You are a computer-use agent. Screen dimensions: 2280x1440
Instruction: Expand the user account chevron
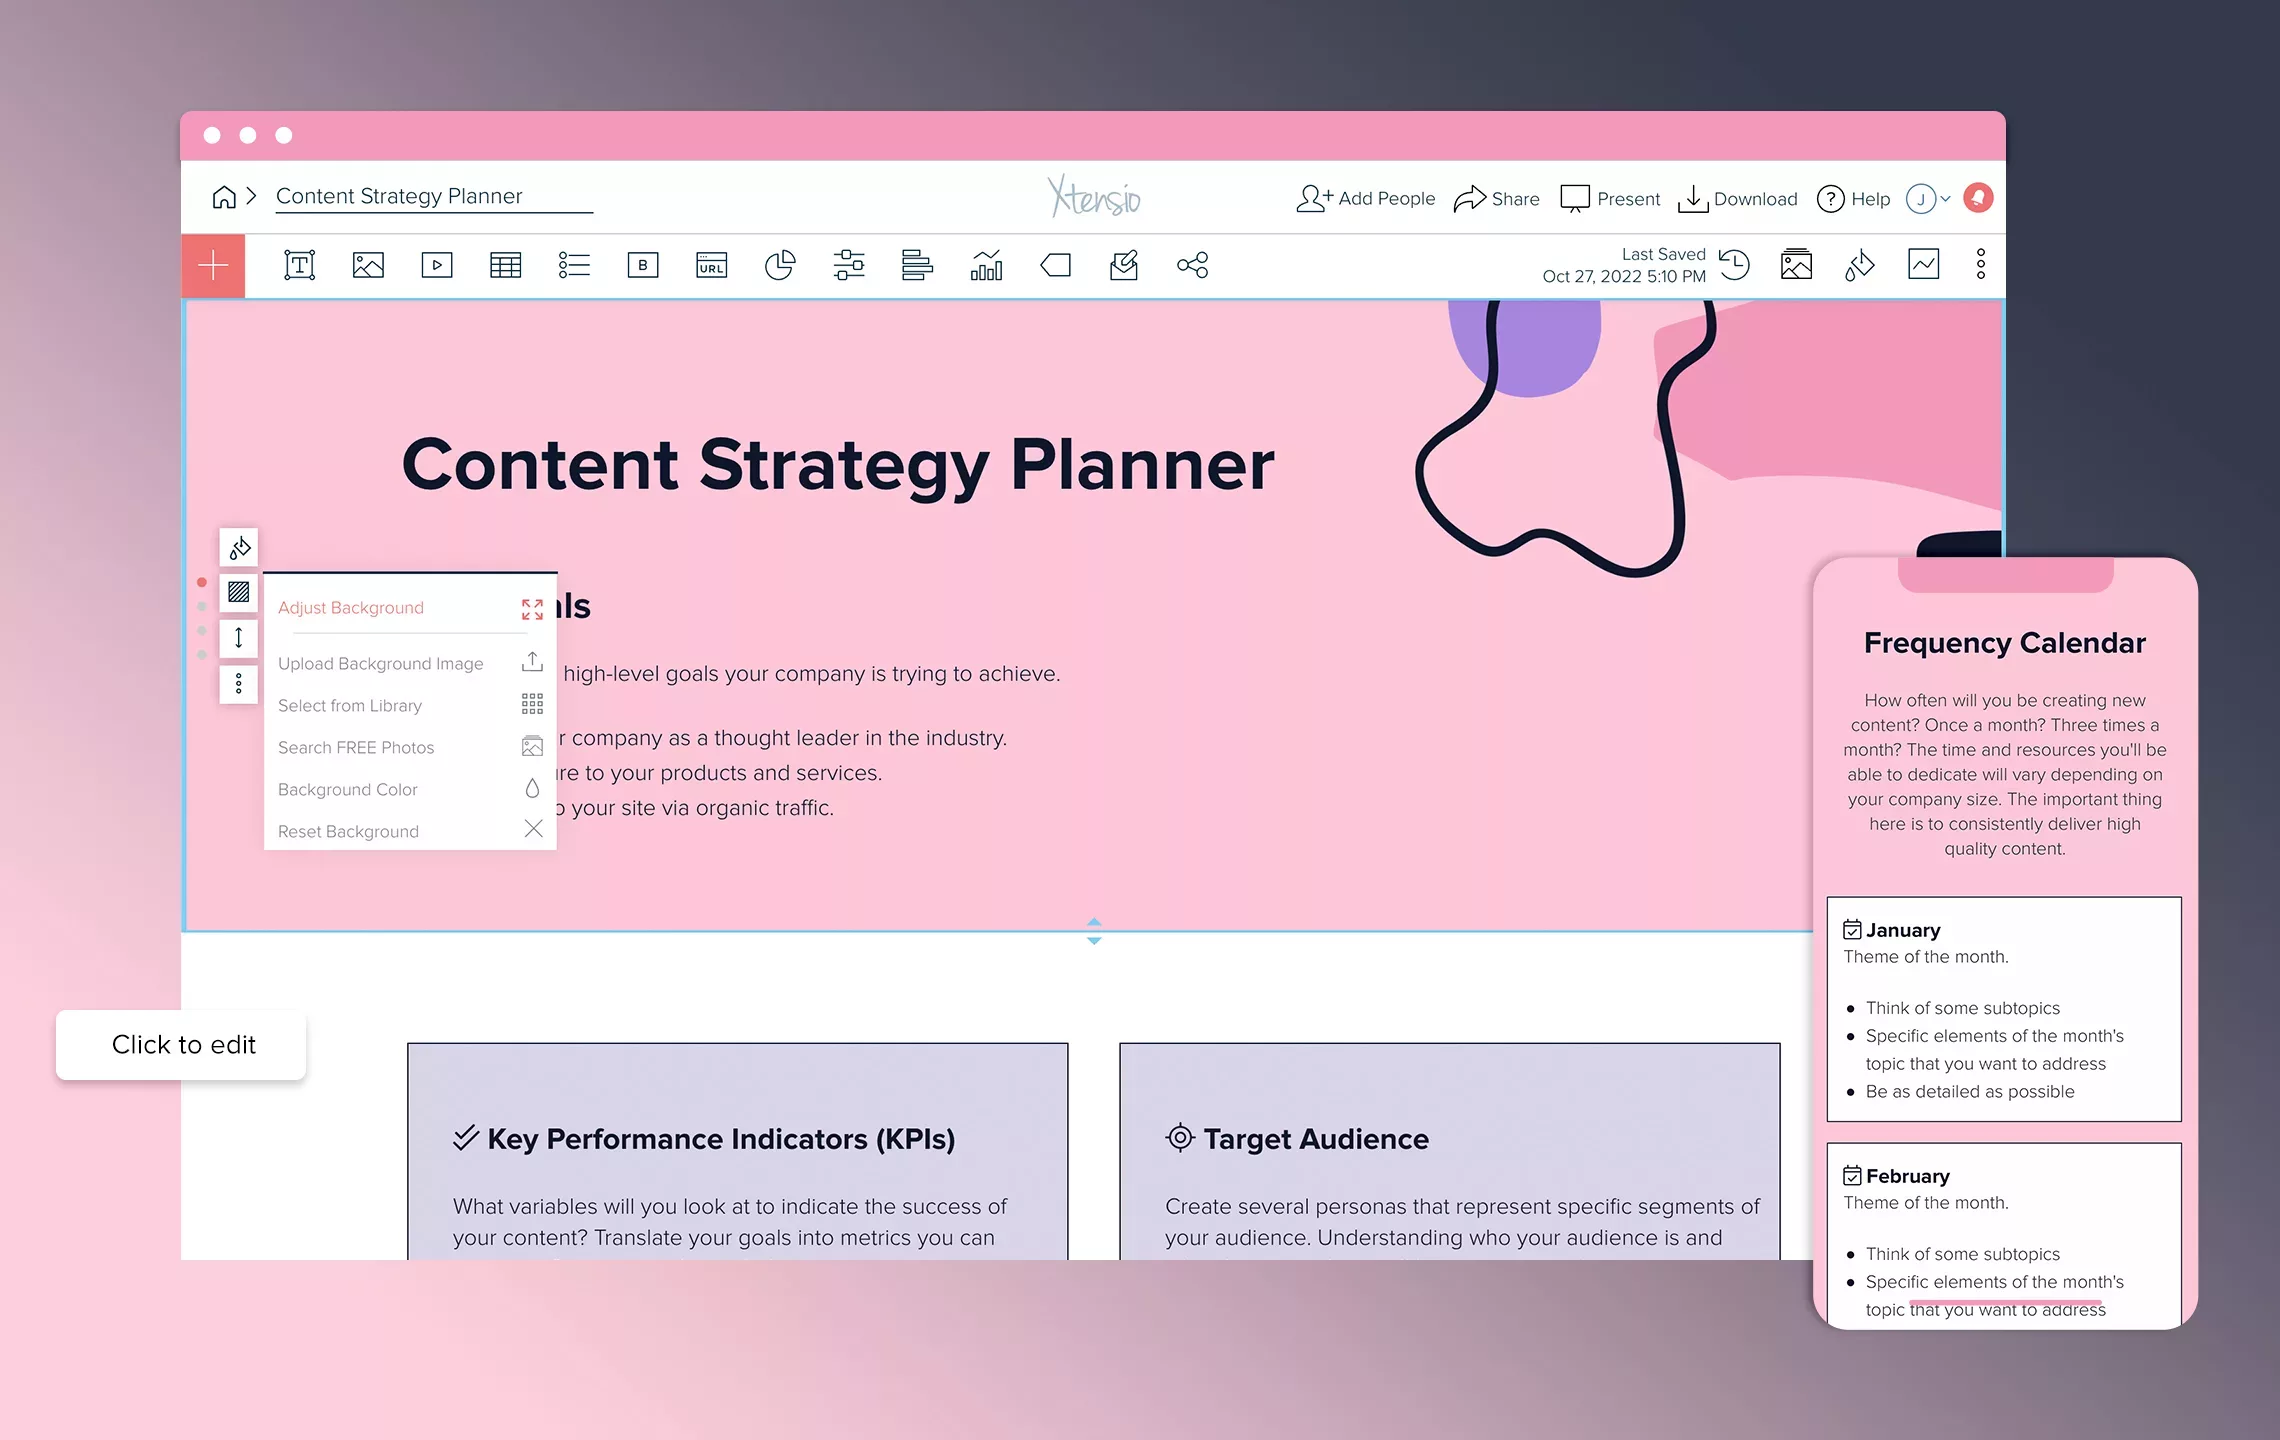[1944, 198]
